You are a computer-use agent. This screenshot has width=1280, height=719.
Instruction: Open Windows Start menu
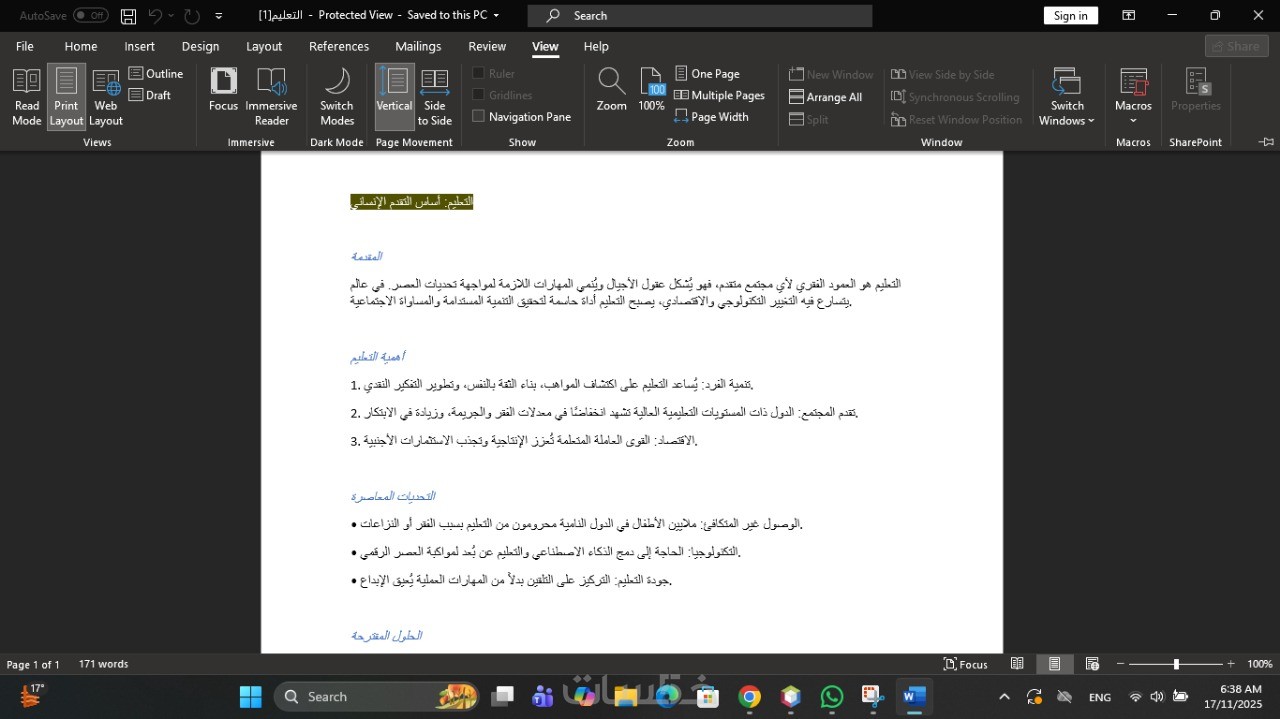(250, 696)
